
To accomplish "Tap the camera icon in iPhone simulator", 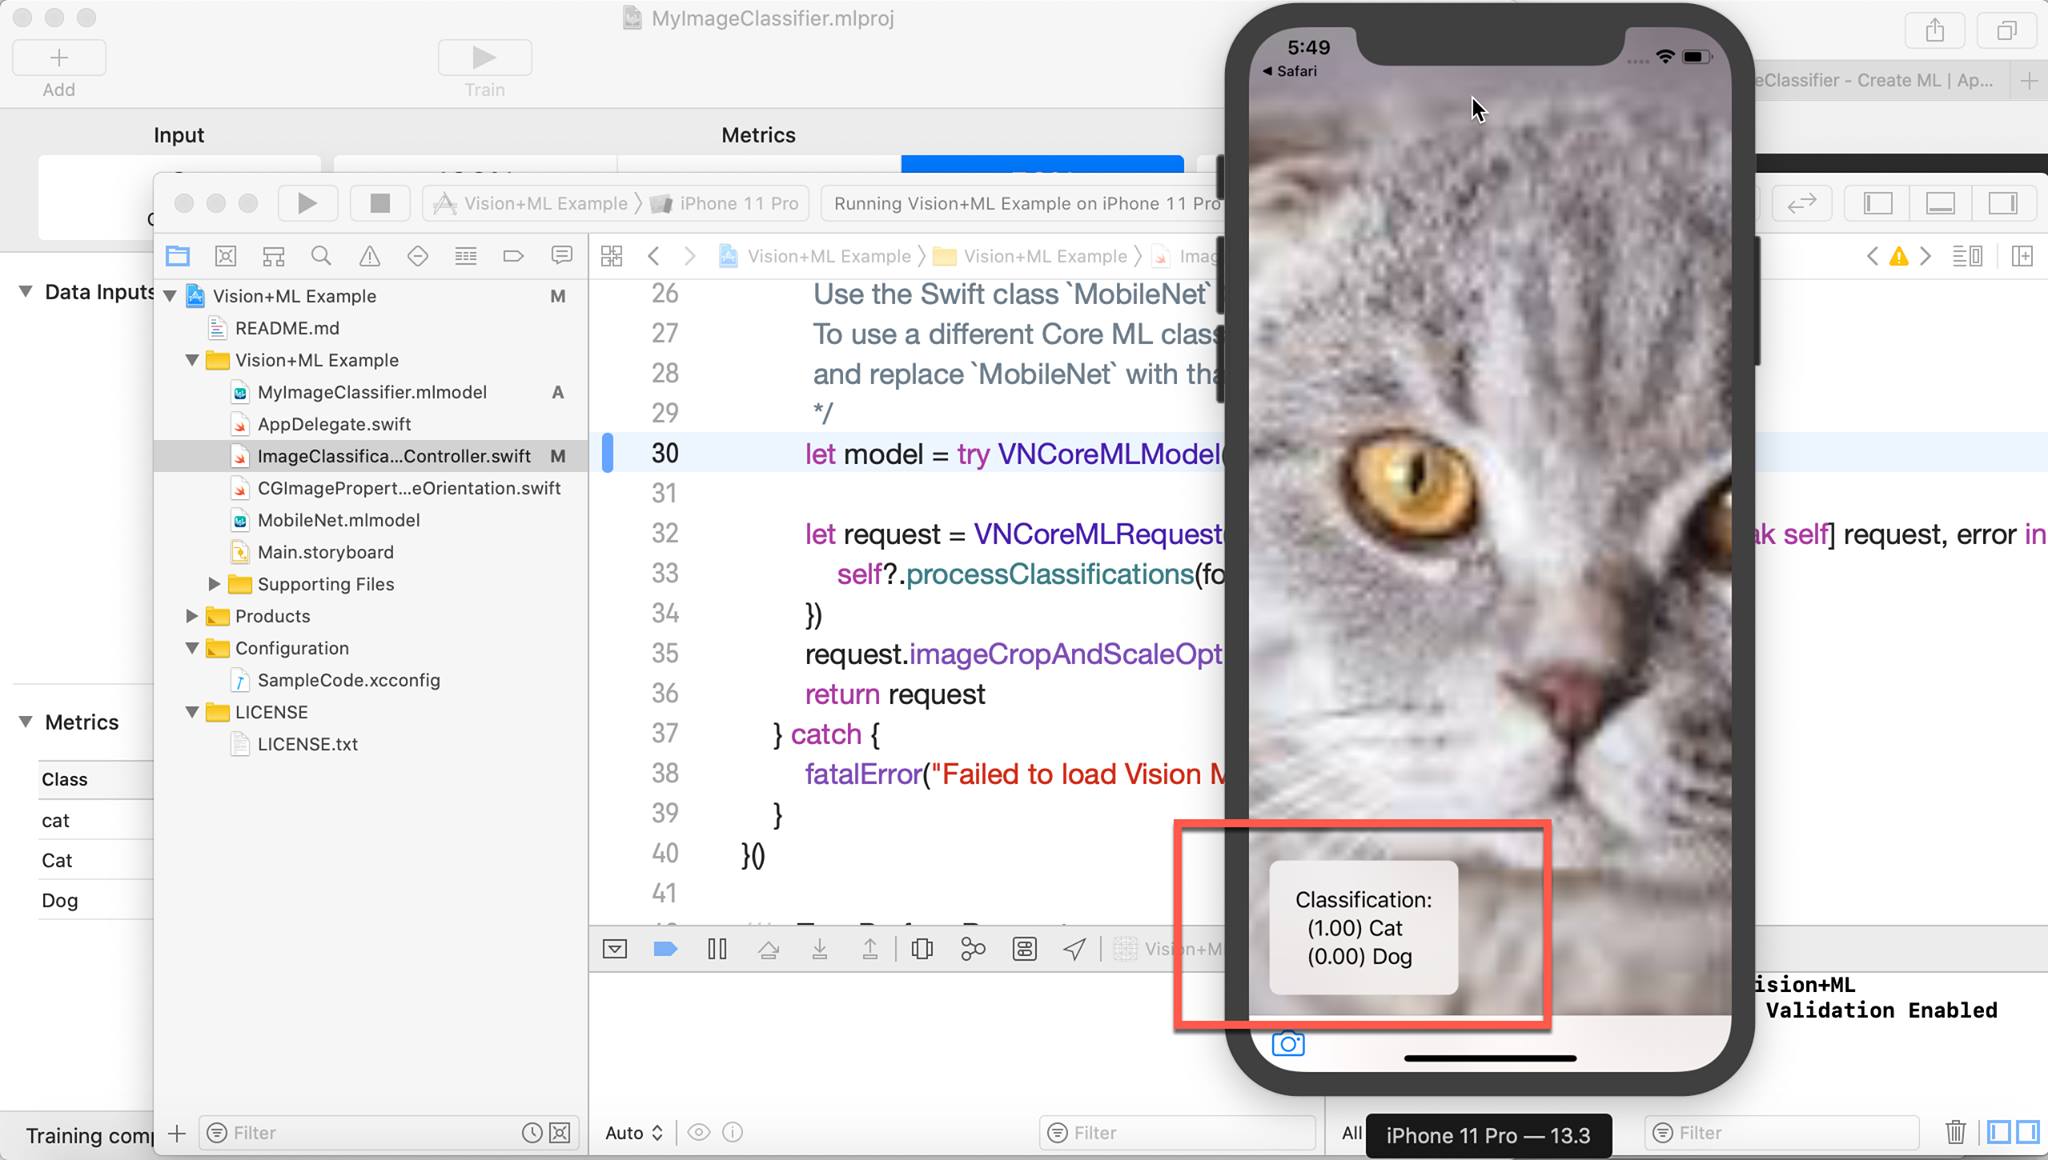I will point(1288,1044).
